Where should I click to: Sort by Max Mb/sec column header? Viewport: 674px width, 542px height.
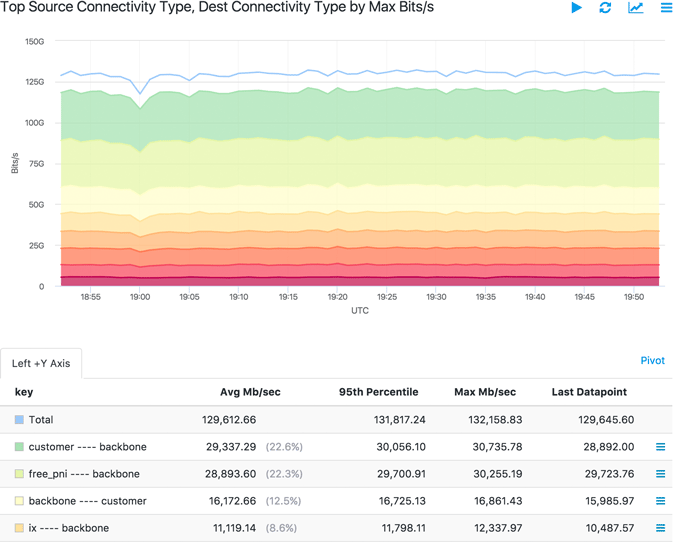point(484,392)
